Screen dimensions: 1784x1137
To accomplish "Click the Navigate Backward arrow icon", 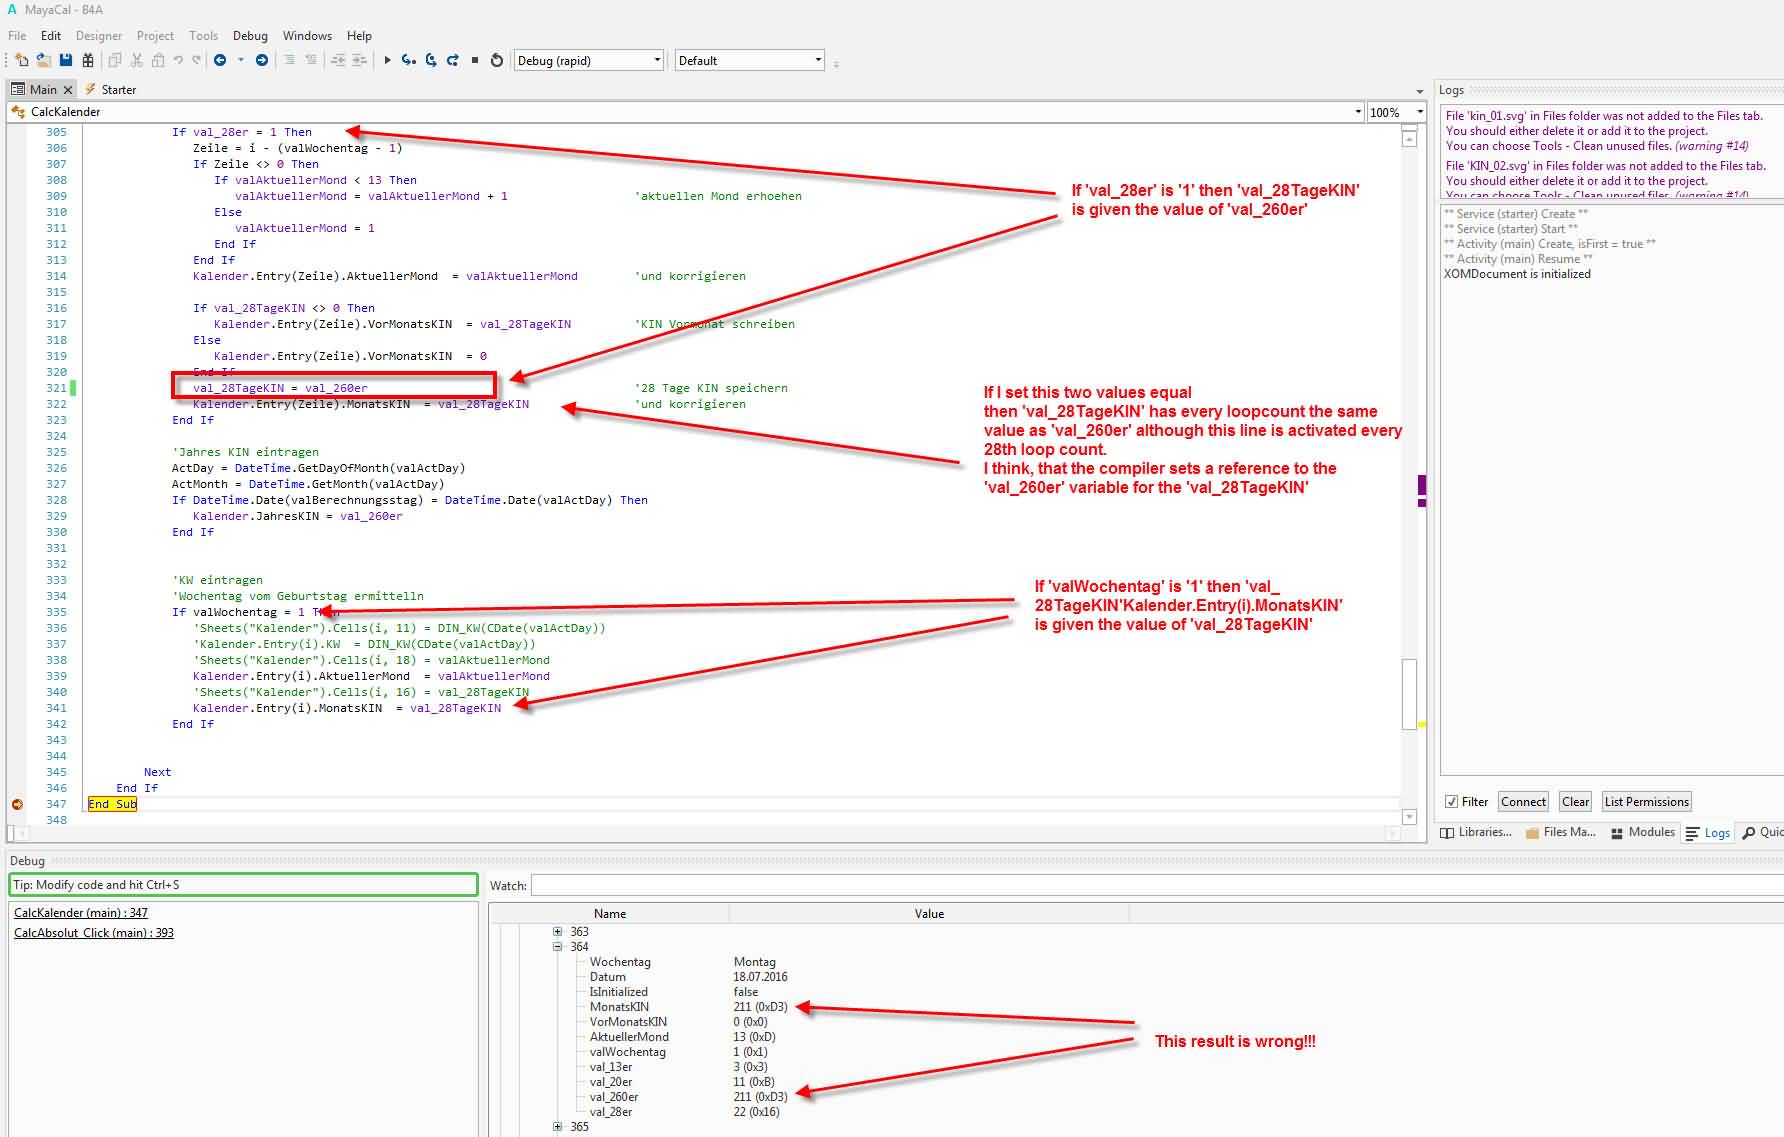I will point(220,60).
